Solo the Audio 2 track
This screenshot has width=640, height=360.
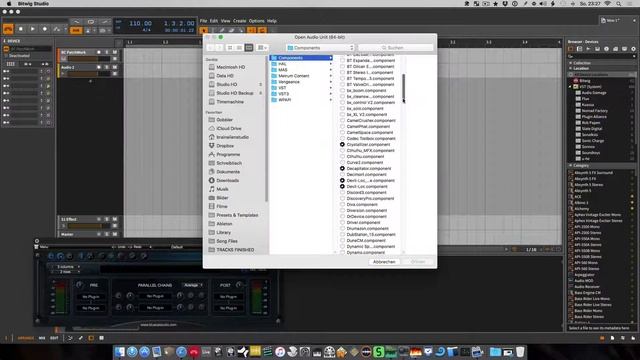pos(107,67)
